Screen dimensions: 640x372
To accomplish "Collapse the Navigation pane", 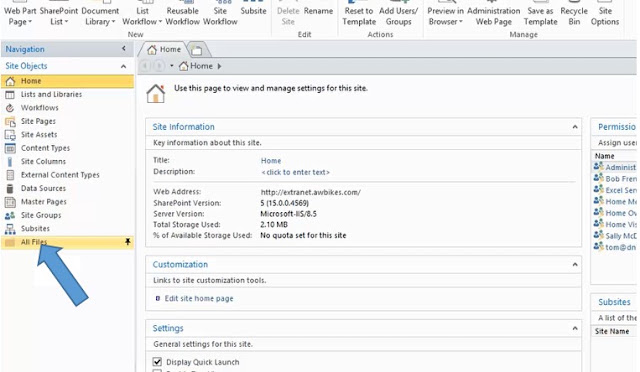I will pyautogui.click(x=124, y=49).
